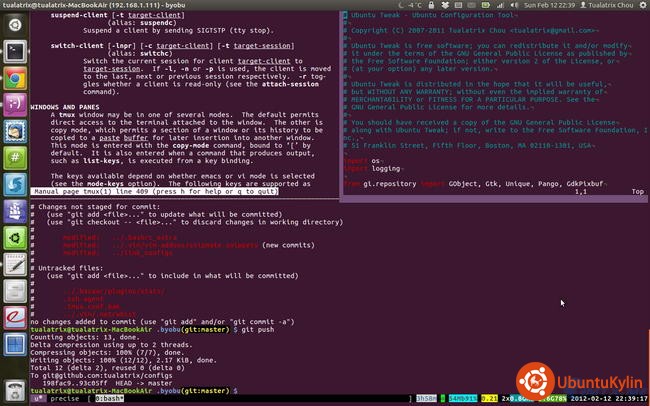The width and height of the screenshot is (650, 406).
Task: Open the green hash IRC app
Action: coord(15,158)
